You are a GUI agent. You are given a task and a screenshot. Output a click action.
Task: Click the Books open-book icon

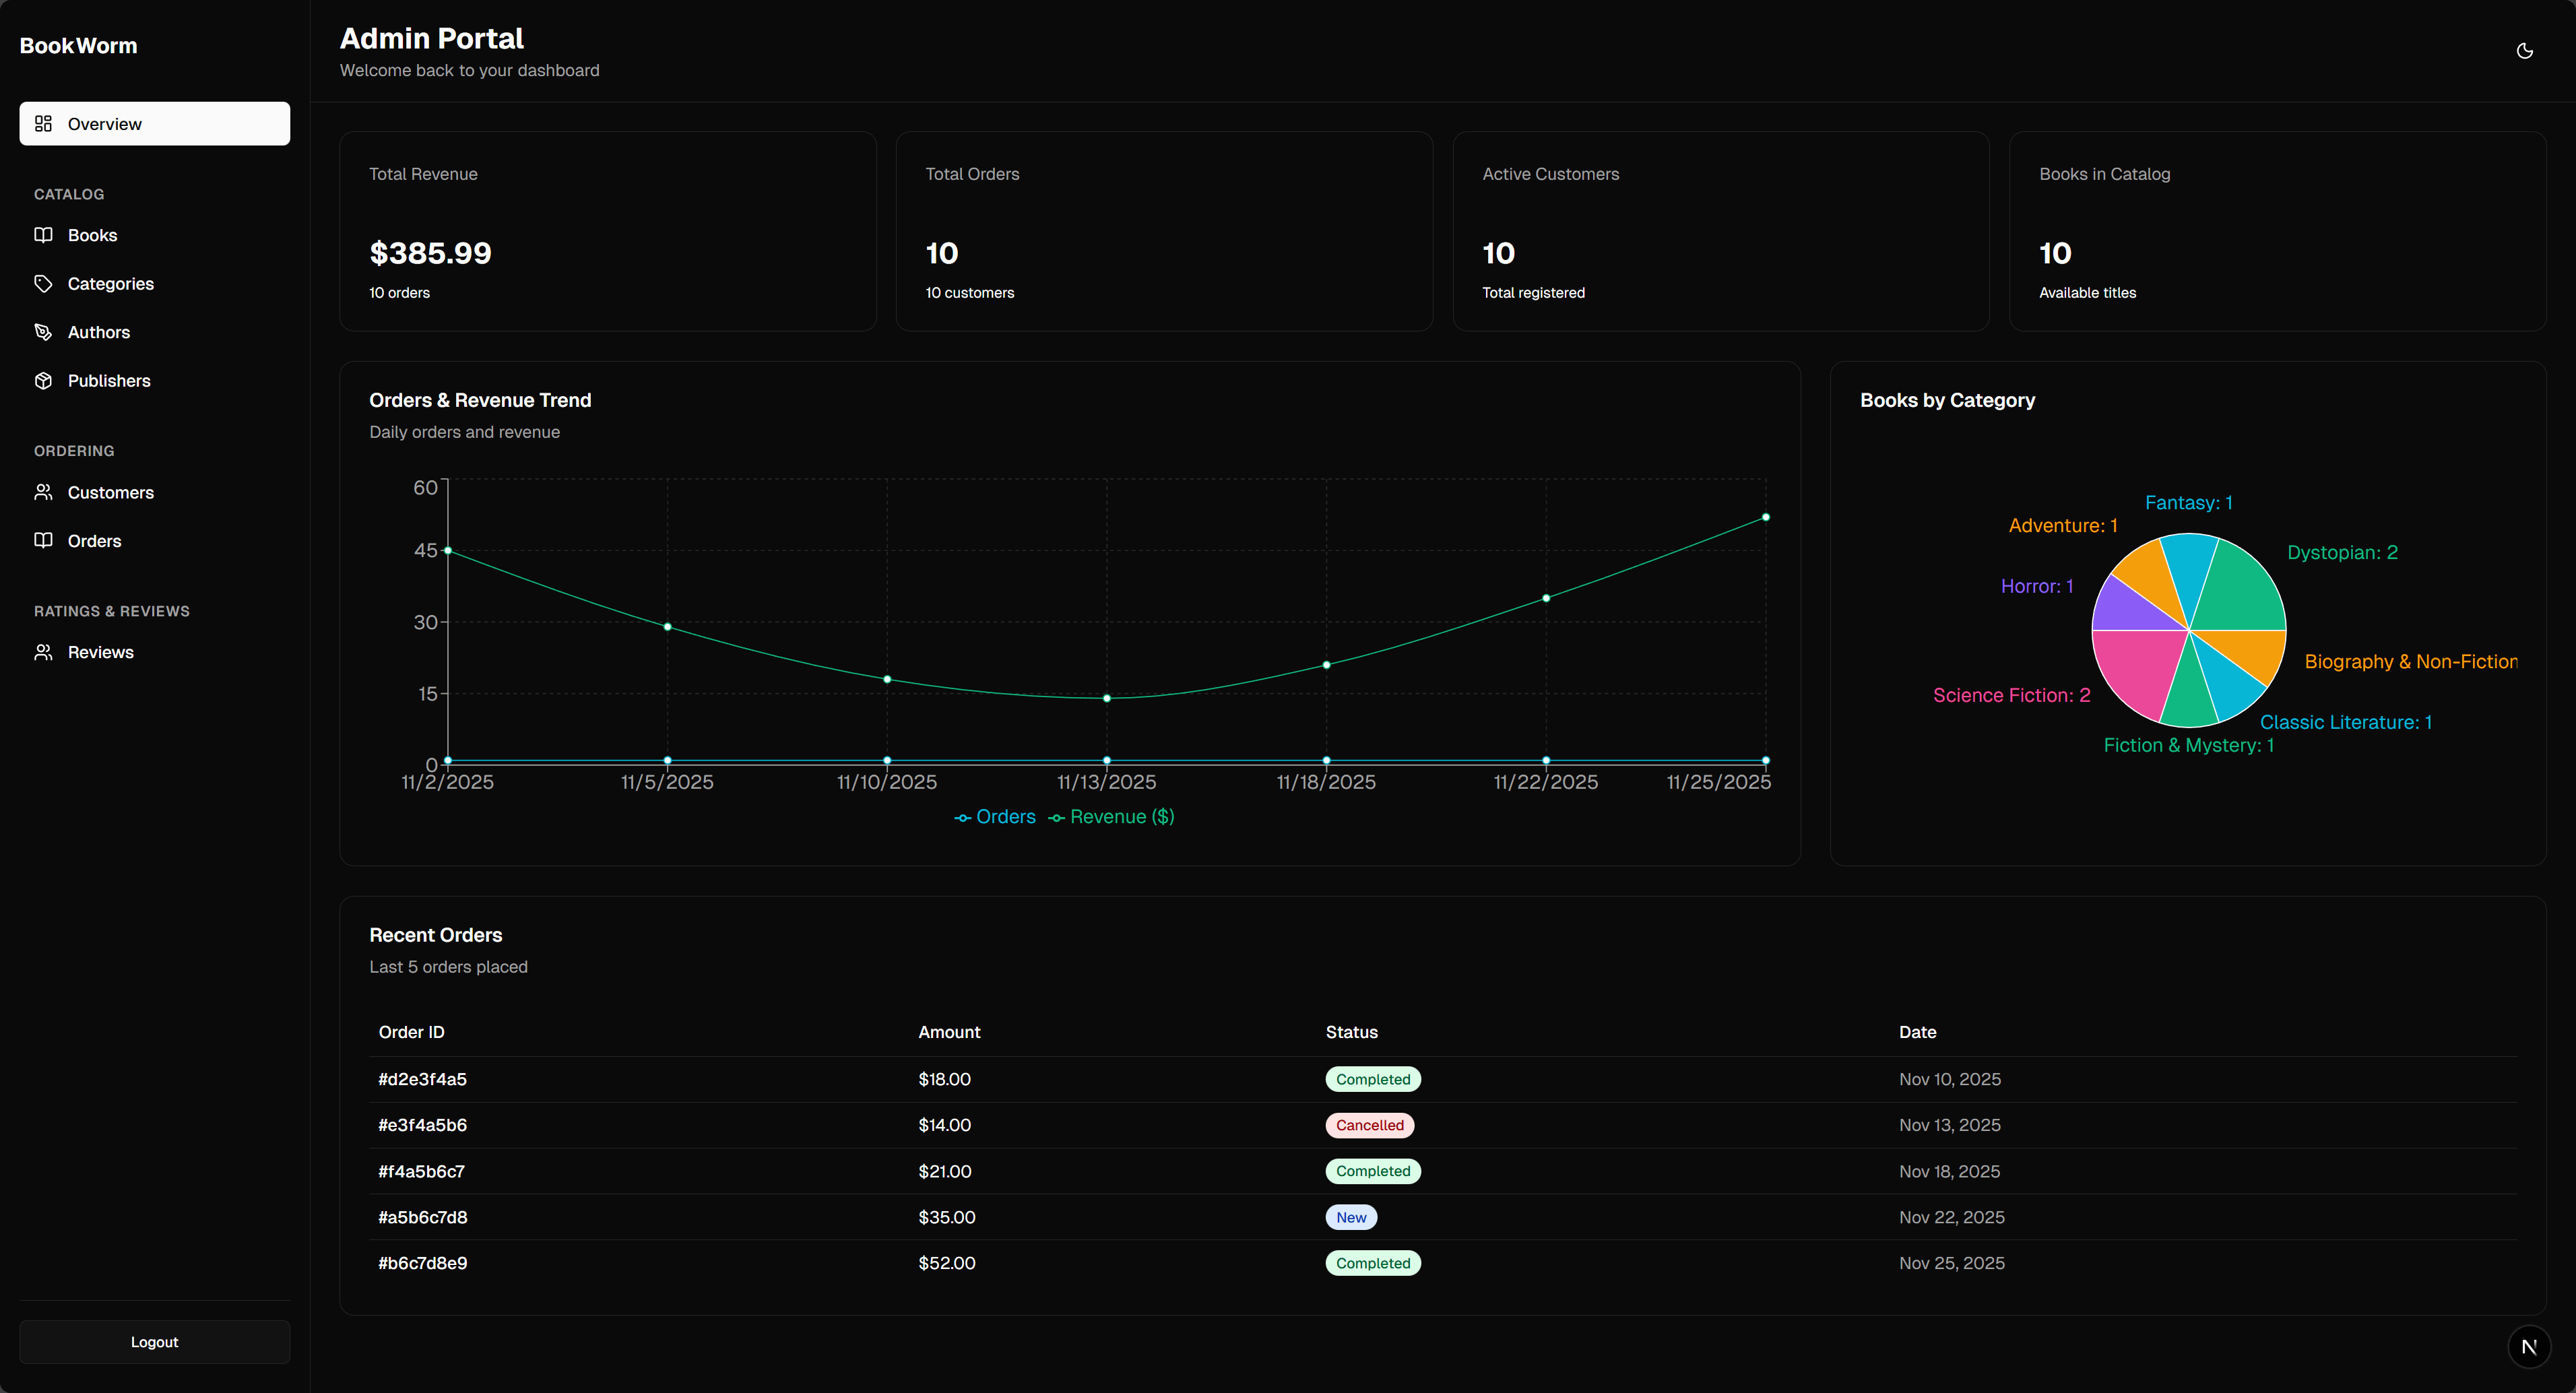pos(43,235)
